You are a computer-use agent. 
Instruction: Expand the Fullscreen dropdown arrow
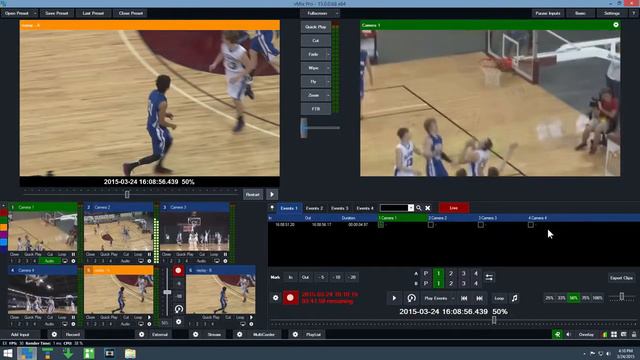[337, 13]
